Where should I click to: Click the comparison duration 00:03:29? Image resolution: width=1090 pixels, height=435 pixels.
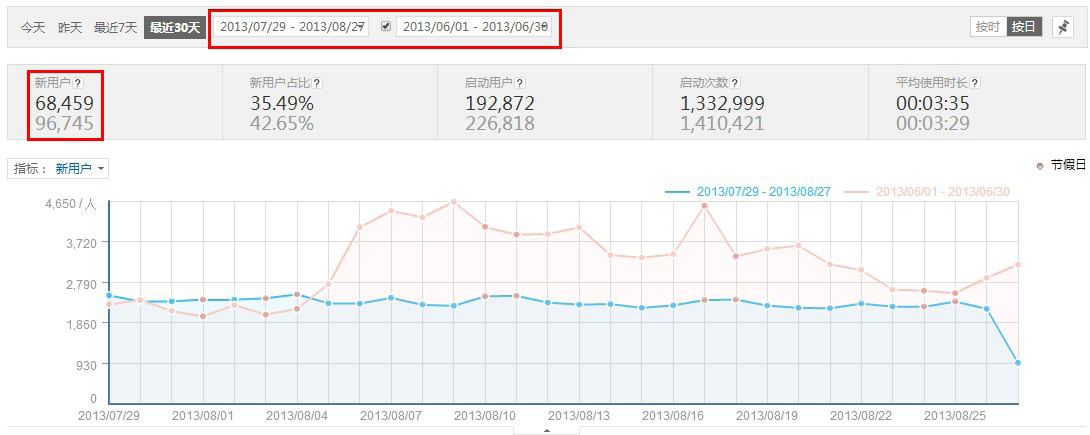click(x=932, y=124)
